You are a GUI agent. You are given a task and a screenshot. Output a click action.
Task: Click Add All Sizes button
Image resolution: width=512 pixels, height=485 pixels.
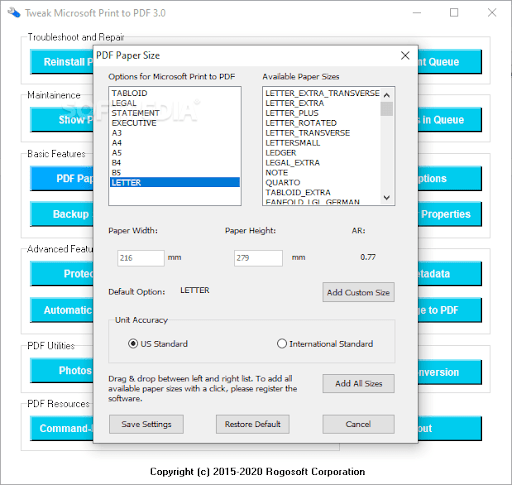tap(358, 384)
